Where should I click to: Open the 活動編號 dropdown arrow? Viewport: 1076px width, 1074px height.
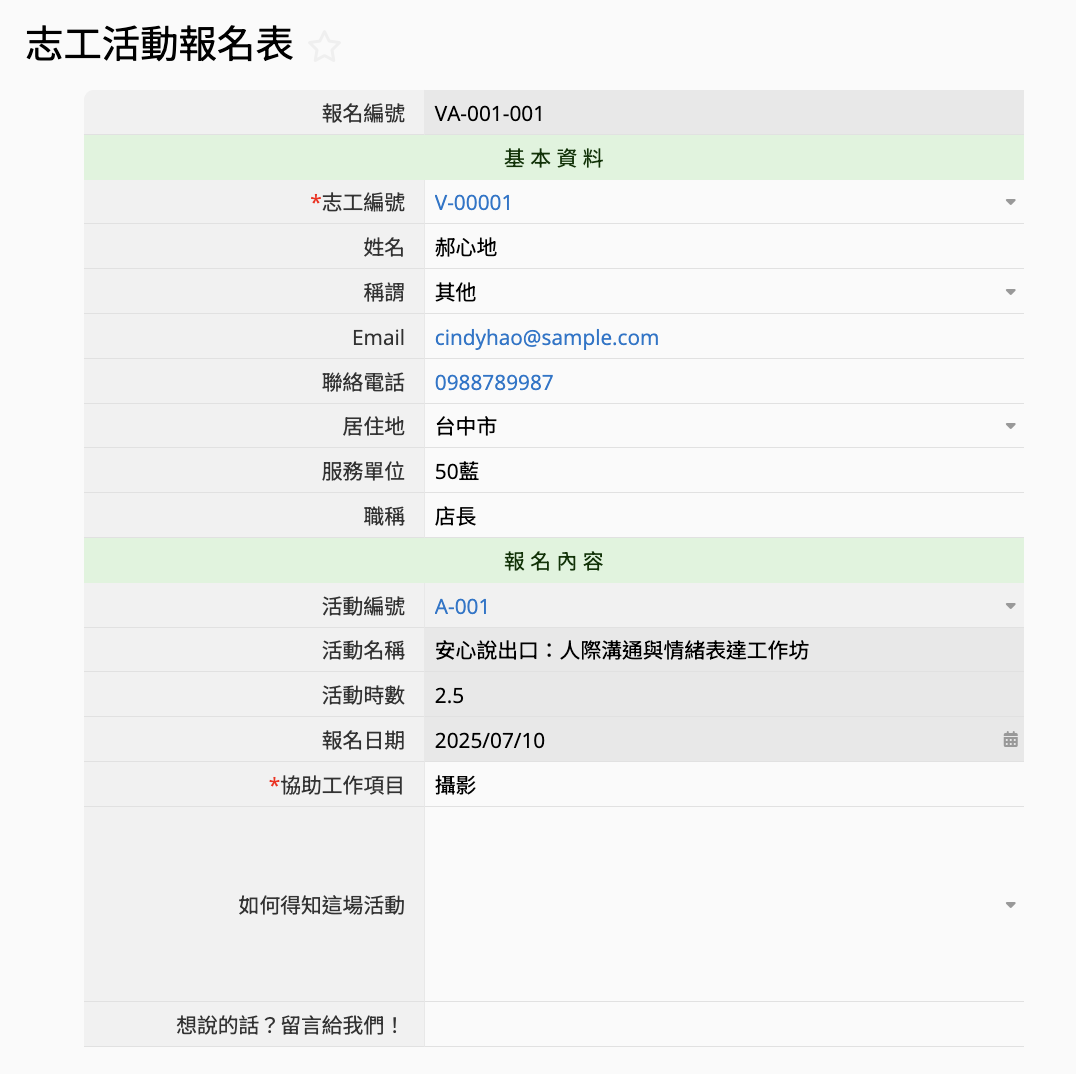coord(1010,607)
